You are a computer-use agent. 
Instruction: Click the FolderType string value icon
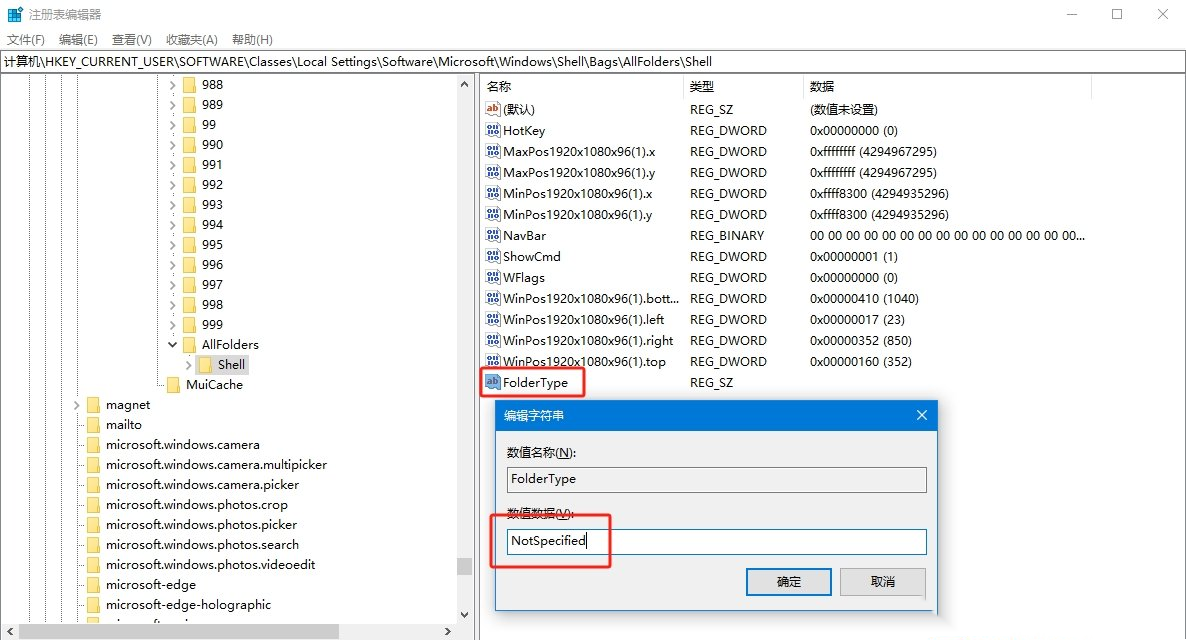492,382
